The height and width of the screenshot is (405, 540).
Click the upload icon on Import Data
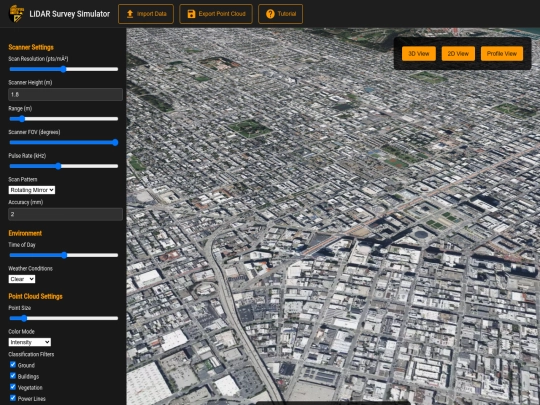point(130,14)
